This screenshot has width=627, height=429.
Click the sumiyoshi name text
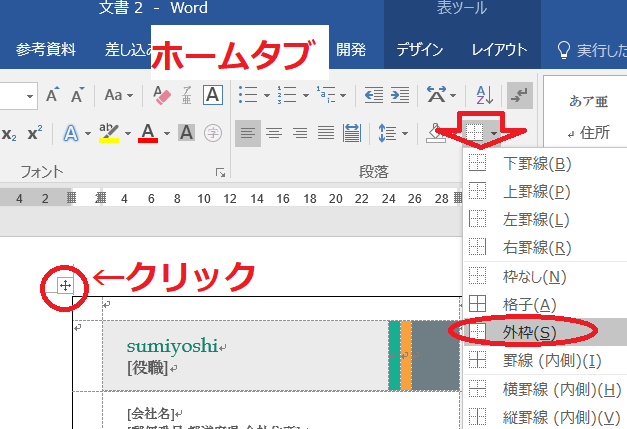click(x=171, y=345)
